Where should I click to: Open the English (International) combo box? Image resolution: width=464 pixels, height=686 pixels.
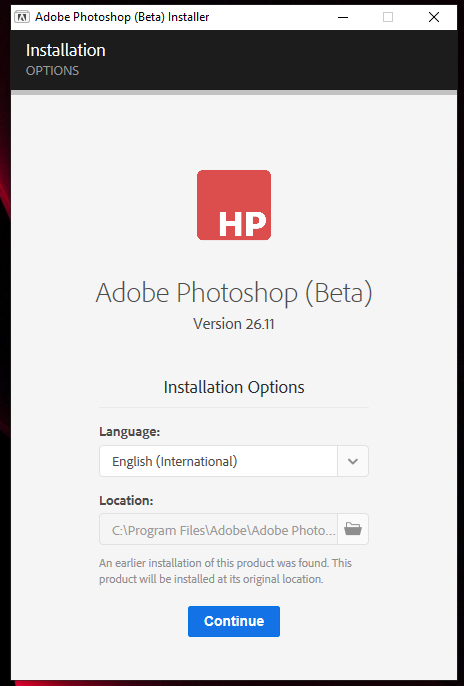click(x=234, y=461)
